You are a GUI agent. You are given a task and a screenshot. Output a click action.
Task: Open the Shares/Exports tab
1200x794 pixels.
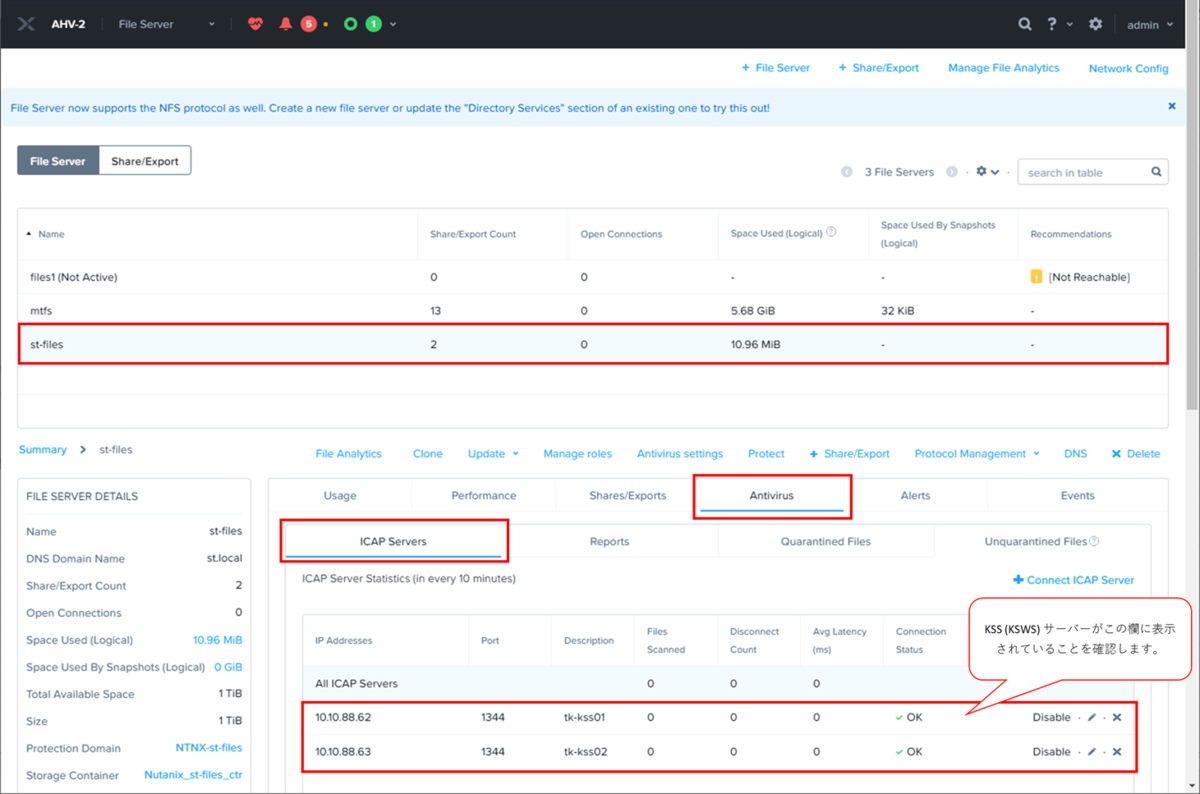point(628,495)
